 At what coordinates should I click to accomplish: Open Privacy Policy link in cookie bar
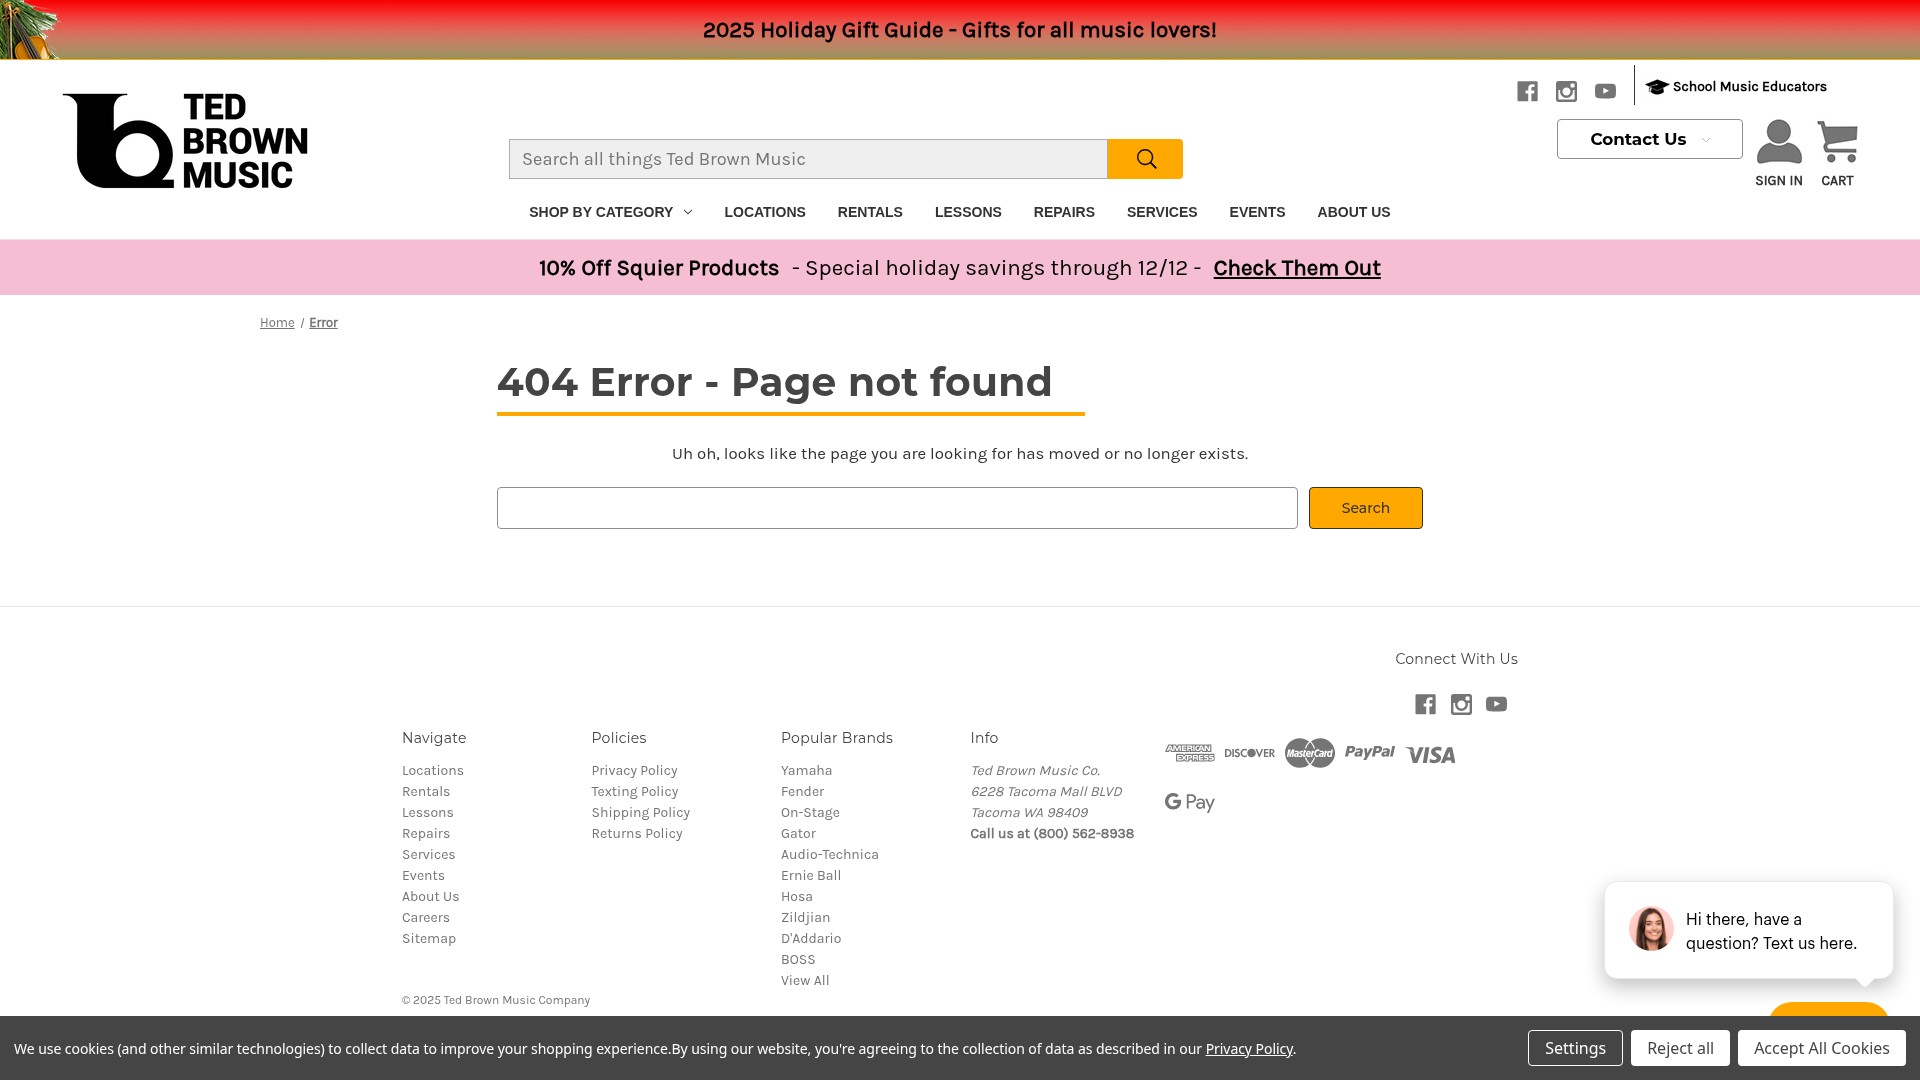pos(1249,1049)
